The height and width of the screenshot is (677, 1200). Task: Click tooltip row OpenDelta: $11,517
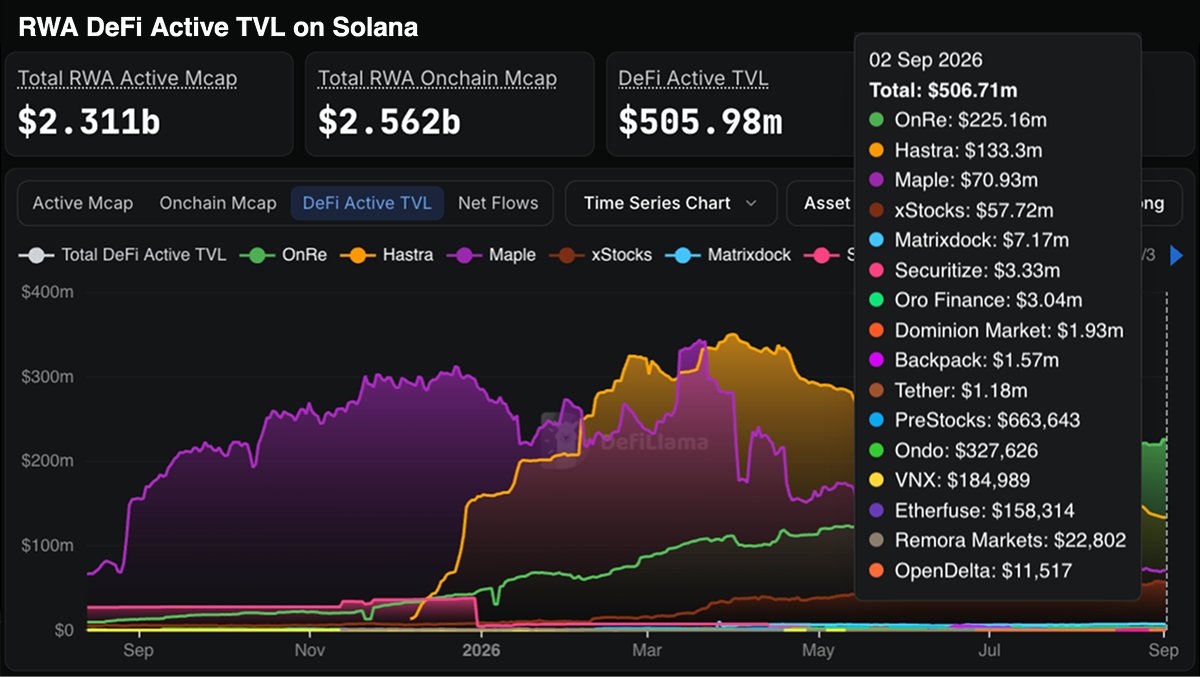(x=969, y=570)
